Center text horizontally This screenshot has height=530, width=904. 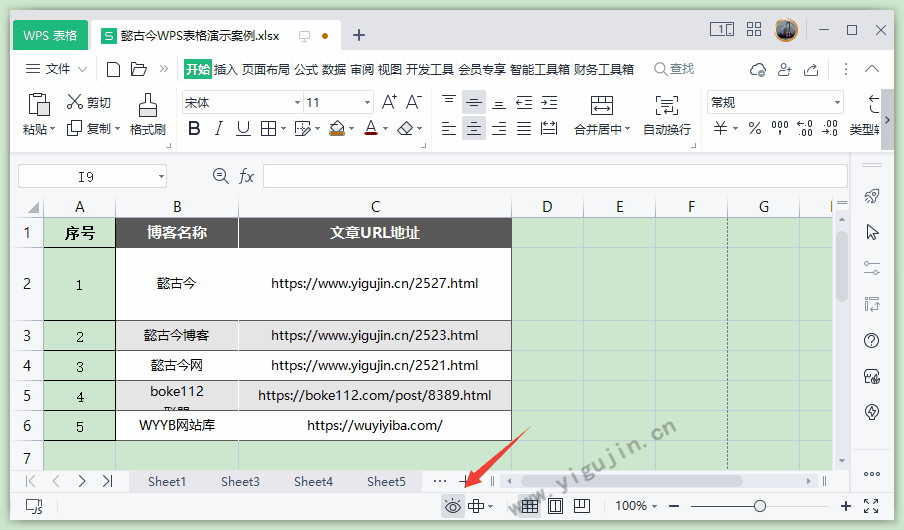click(474, 128)
